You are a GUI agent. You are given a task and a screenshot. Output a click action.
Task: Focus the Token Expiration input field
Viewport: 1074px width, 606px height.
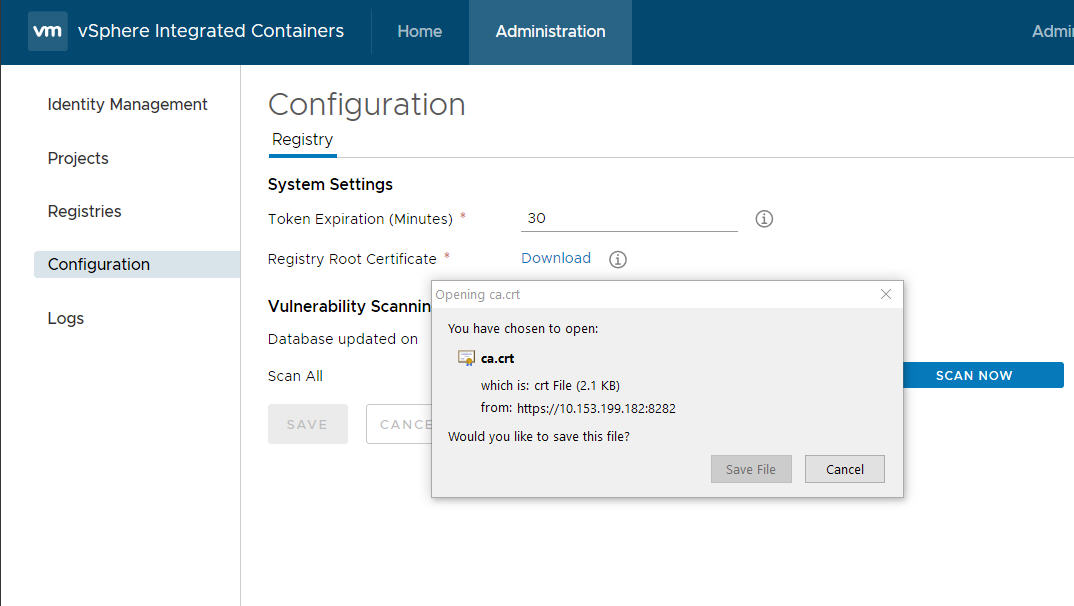pyautogui.click(x=629, y=218)
